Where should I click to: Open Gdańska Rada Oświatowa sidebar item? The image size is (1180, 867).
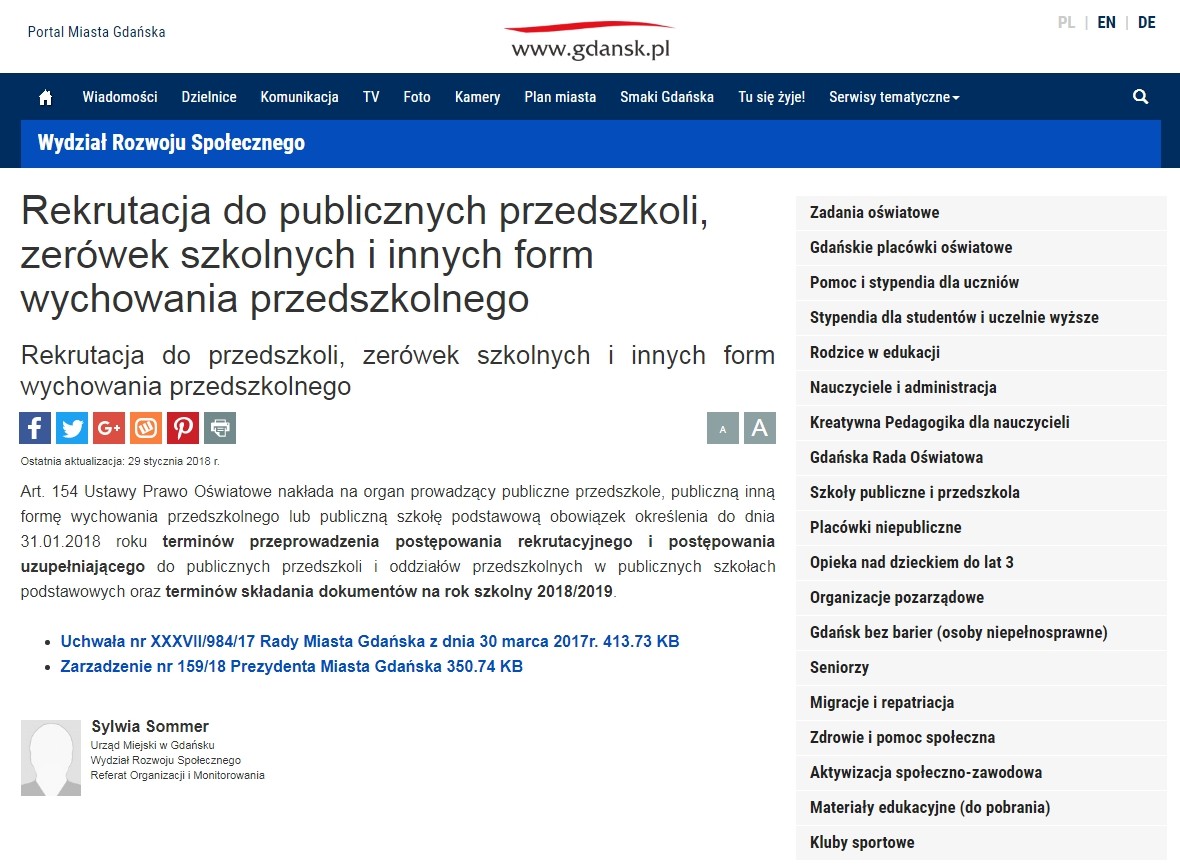click(981, 458)
